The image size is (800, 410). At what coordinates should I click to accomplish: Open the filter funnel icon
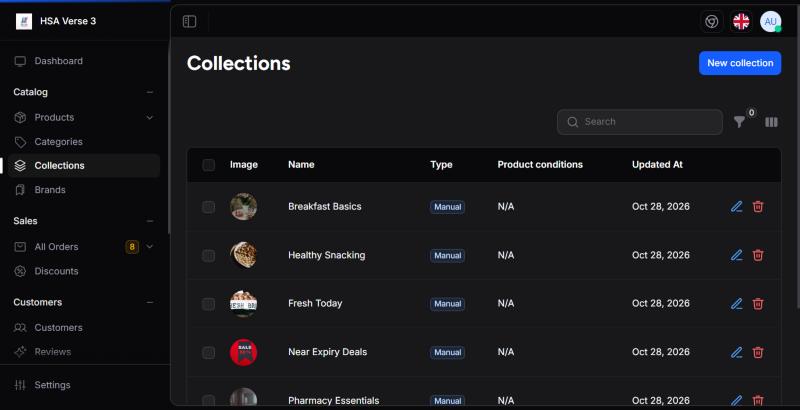pos(739,122)
